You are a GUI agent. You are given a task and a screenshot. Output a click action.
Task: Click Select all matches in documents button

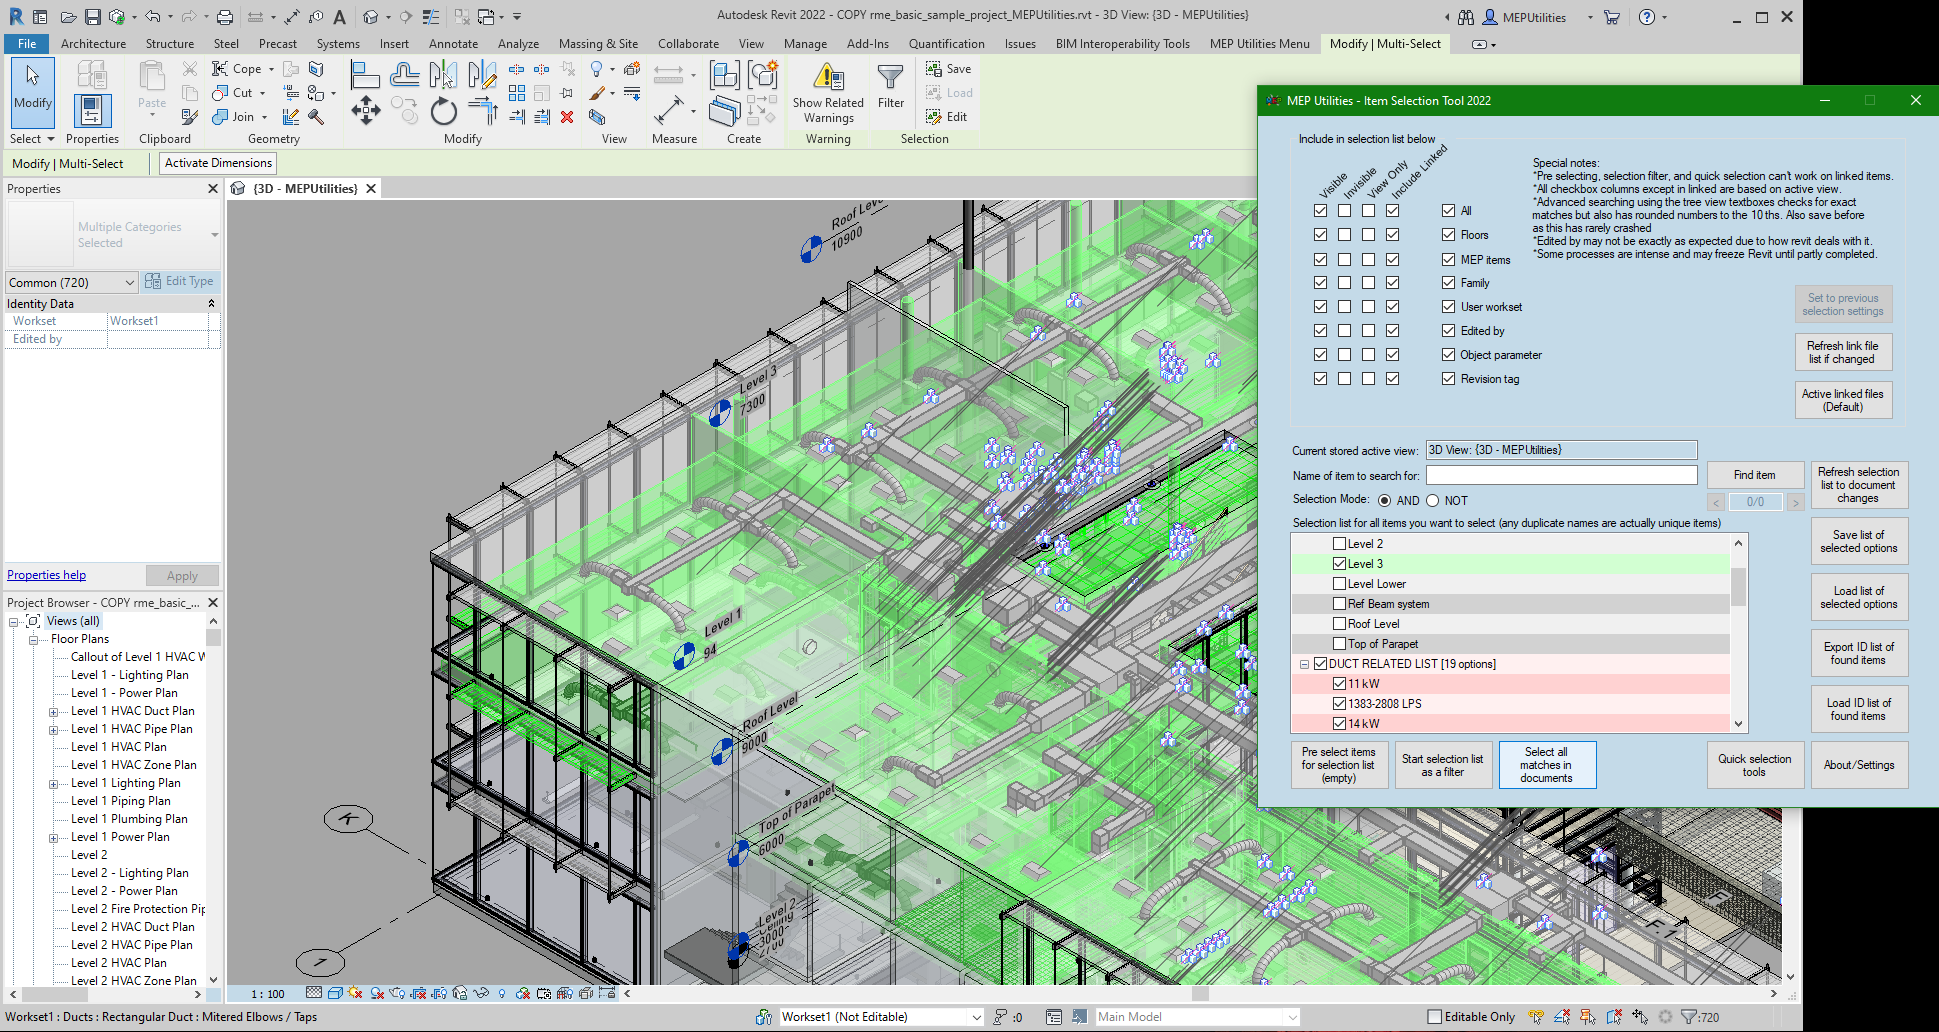coord(1546,765)
